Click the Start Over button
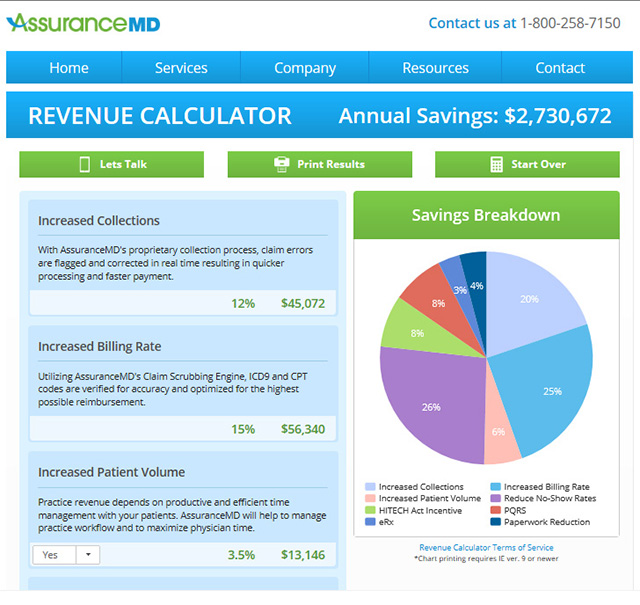The image size is (640, 605). tap(527, 164)
